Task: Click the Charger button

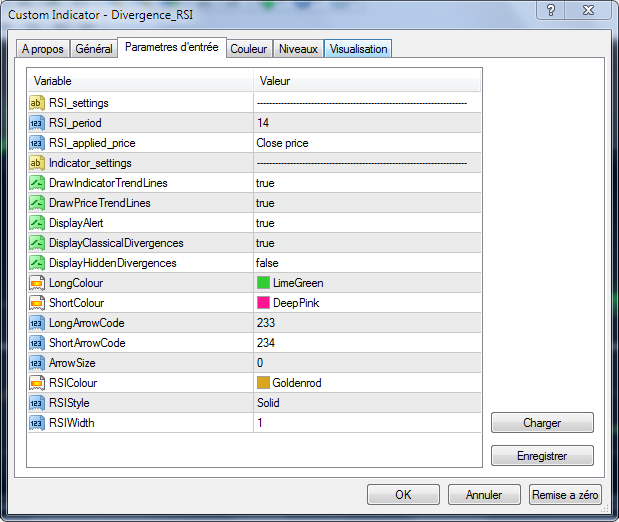Action: click(x=542, y=423)
